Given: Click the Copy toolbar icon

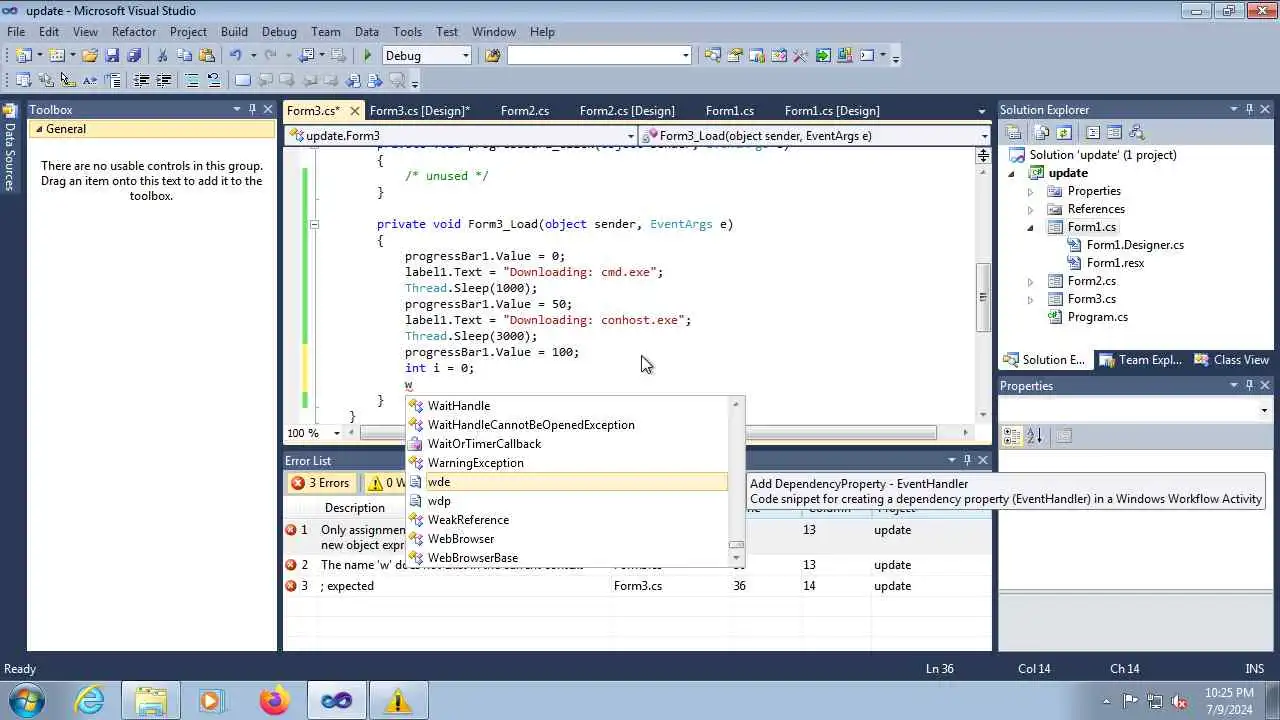Looking at the screenshot, I should [185, 56].
